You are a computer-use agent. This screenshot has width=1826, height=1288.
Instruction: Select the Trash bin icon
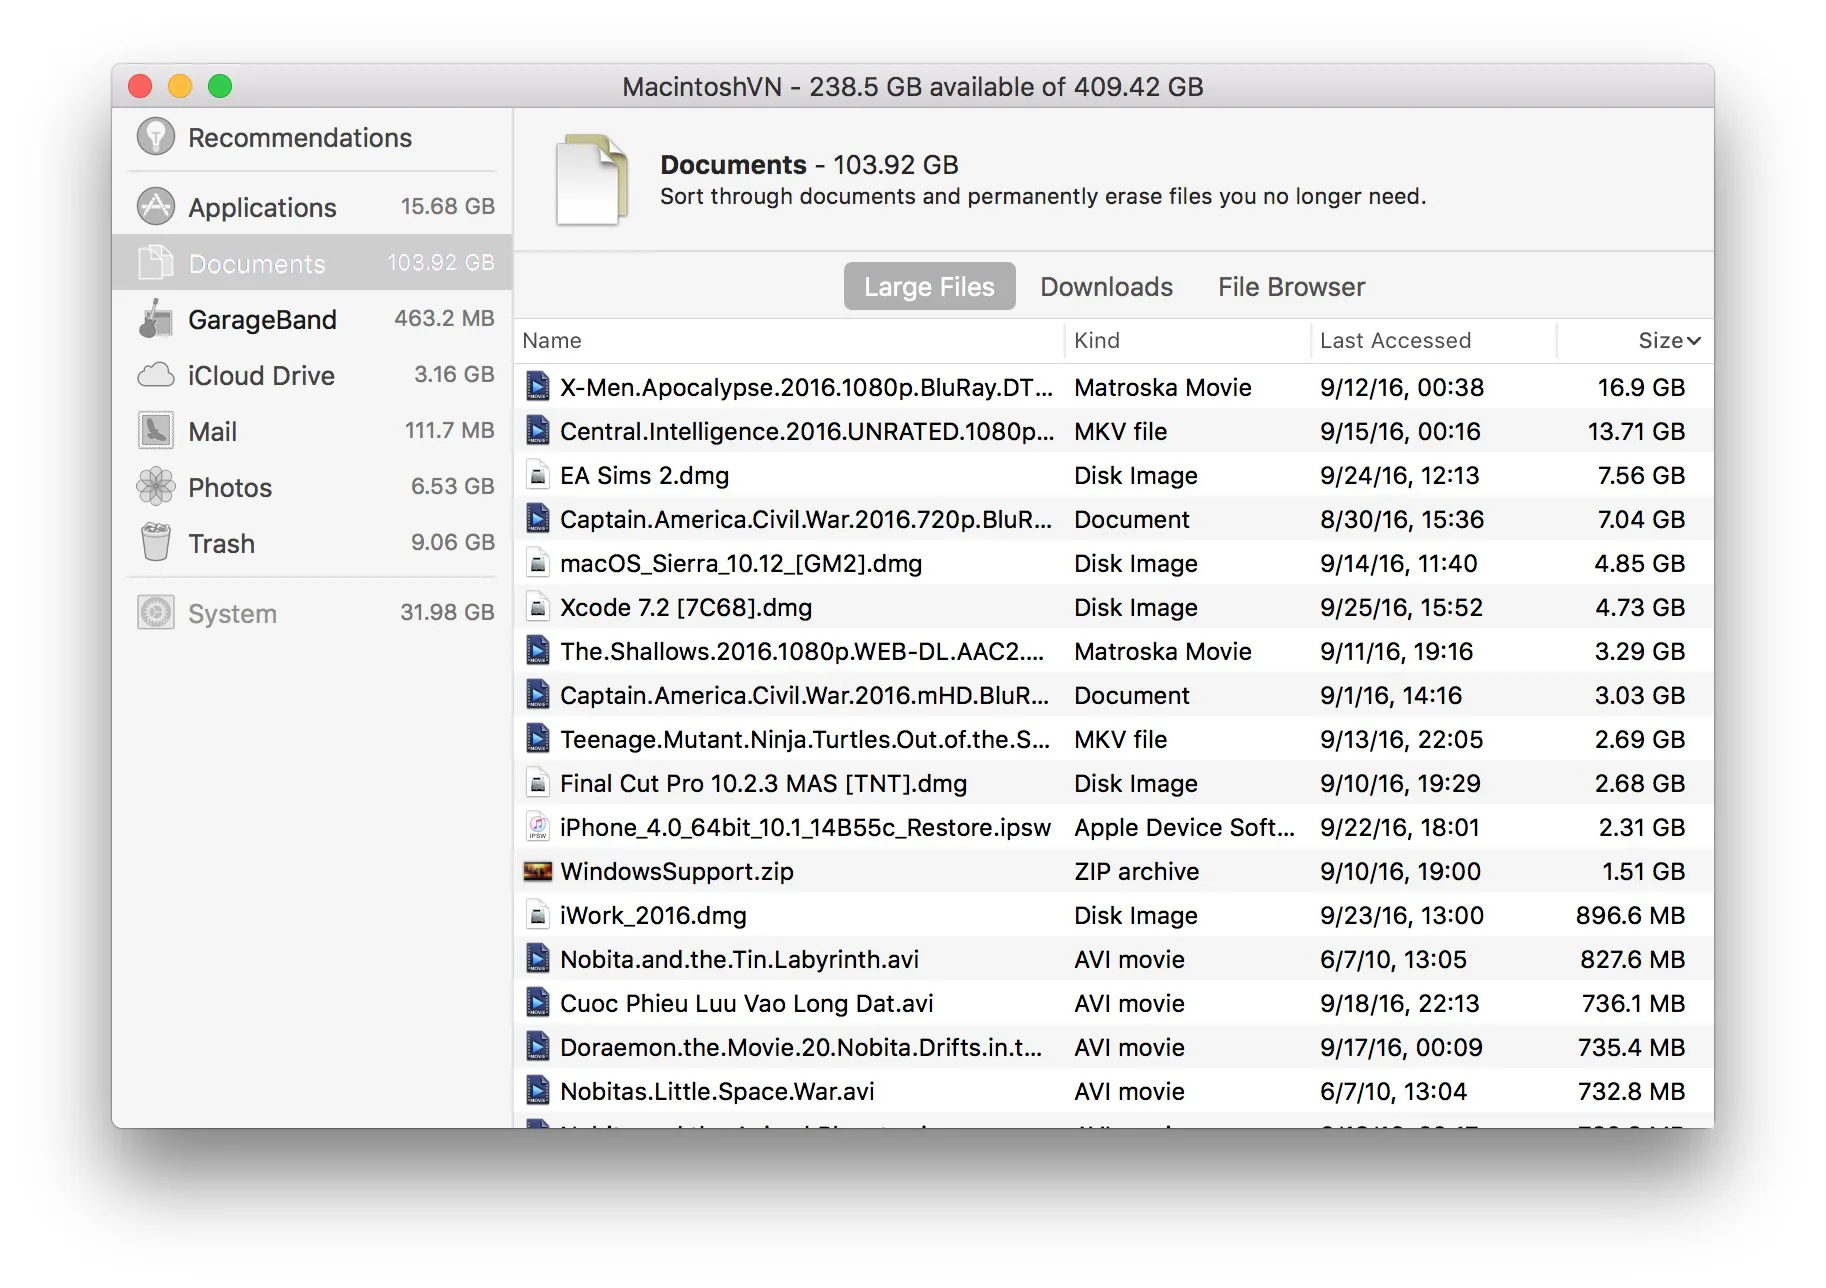coord(156,542)
